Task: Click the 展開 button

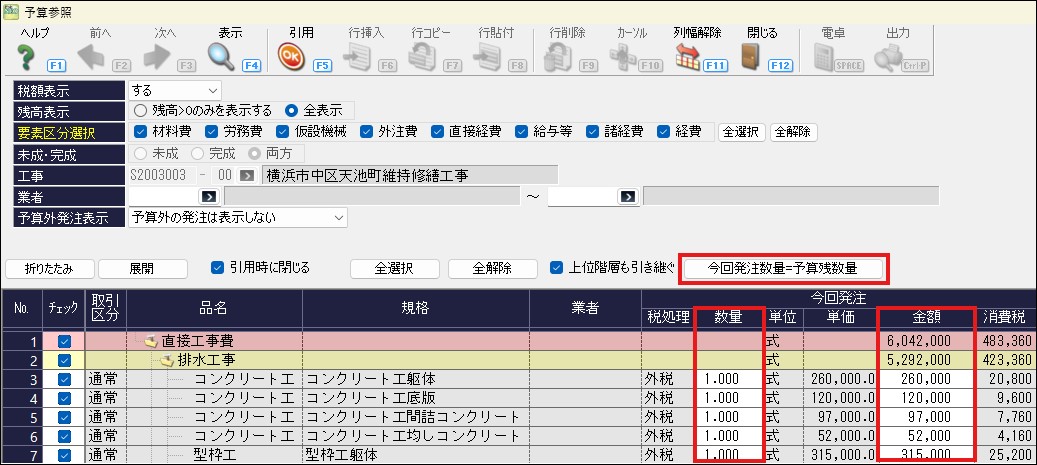Action: point(141,268)
